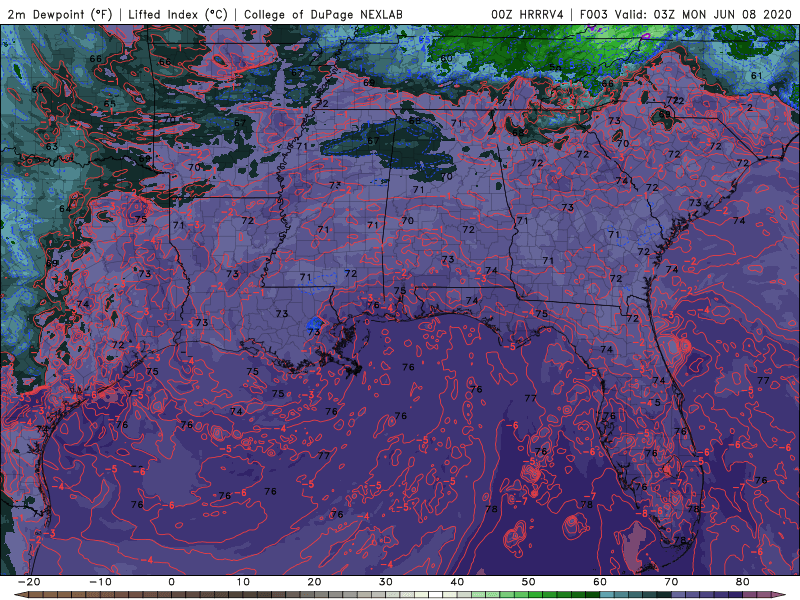Click the "50" color scale label
This screenshot has height=600, width=800.
[529, 582]
